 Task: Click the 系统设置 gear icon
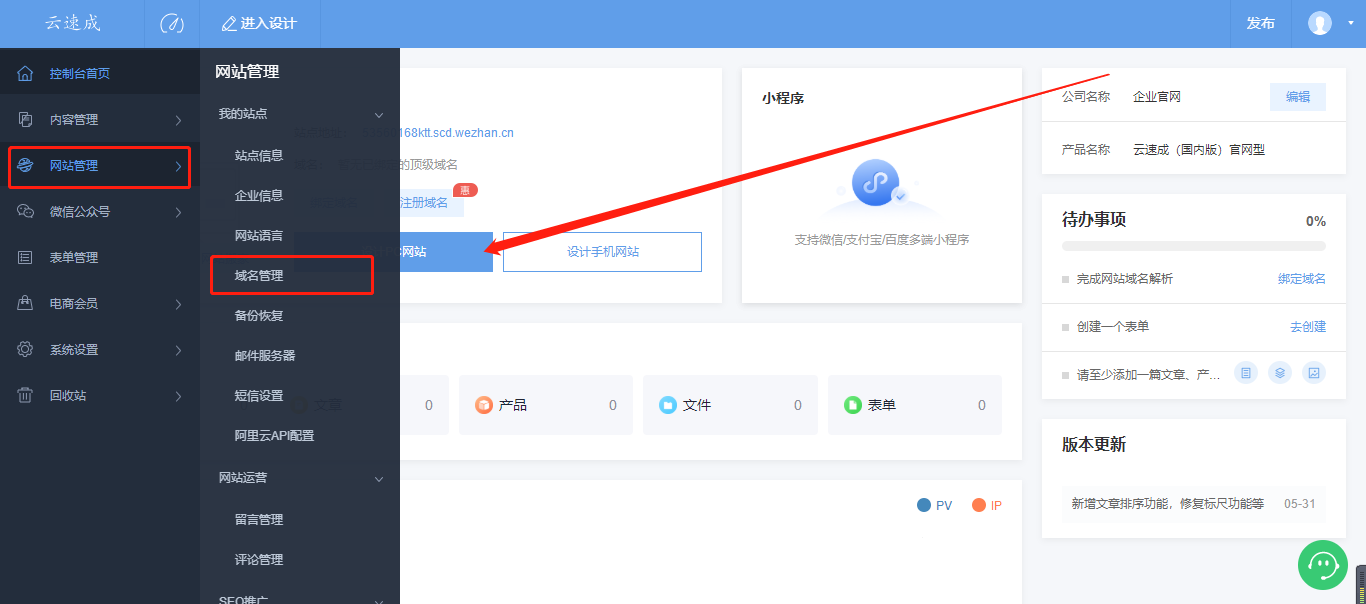click(x=26, y=349)
